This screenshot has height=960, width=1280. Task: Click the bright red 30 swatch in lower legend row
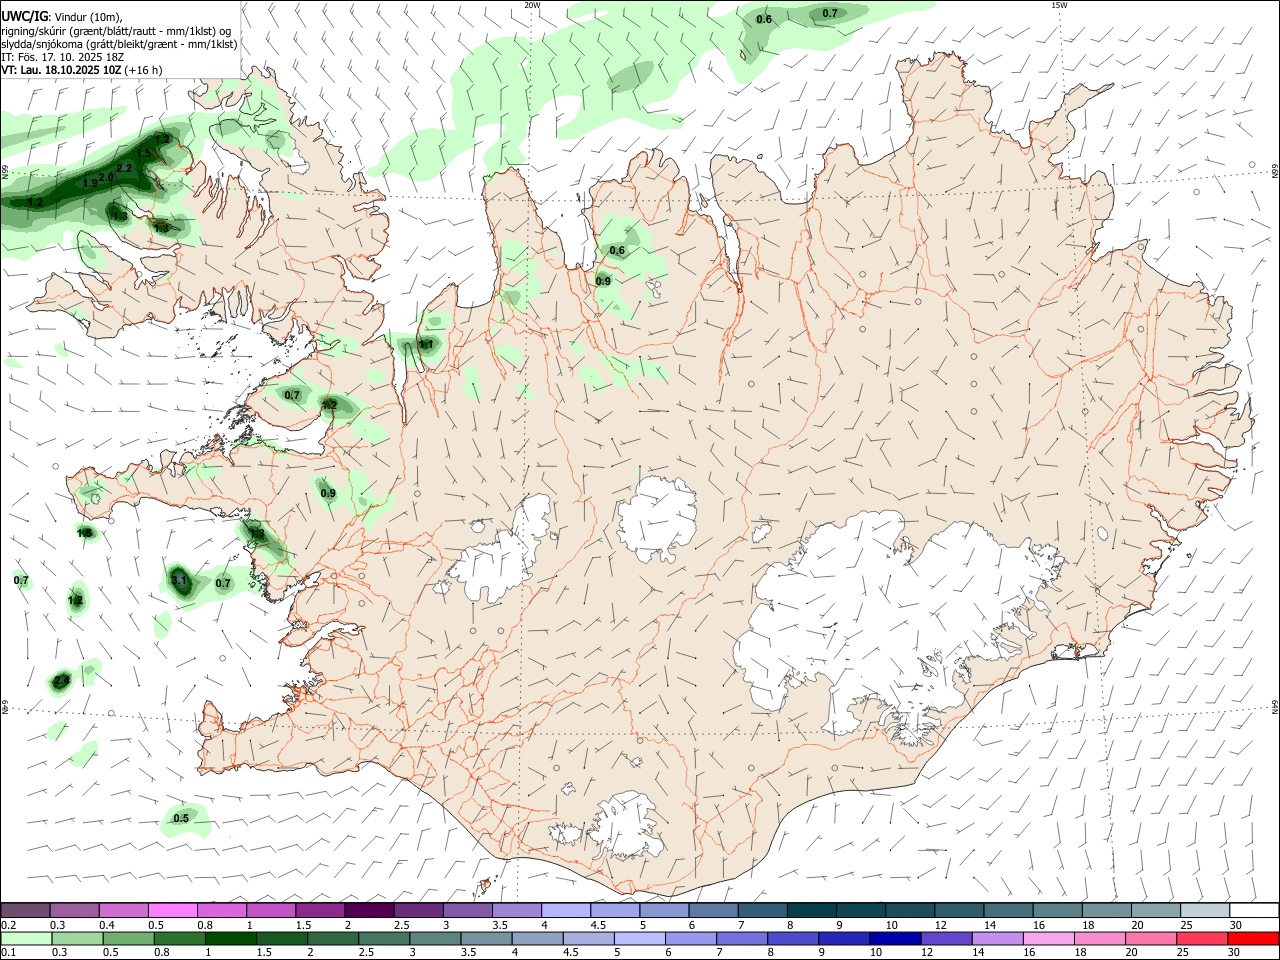point(1254,939)
